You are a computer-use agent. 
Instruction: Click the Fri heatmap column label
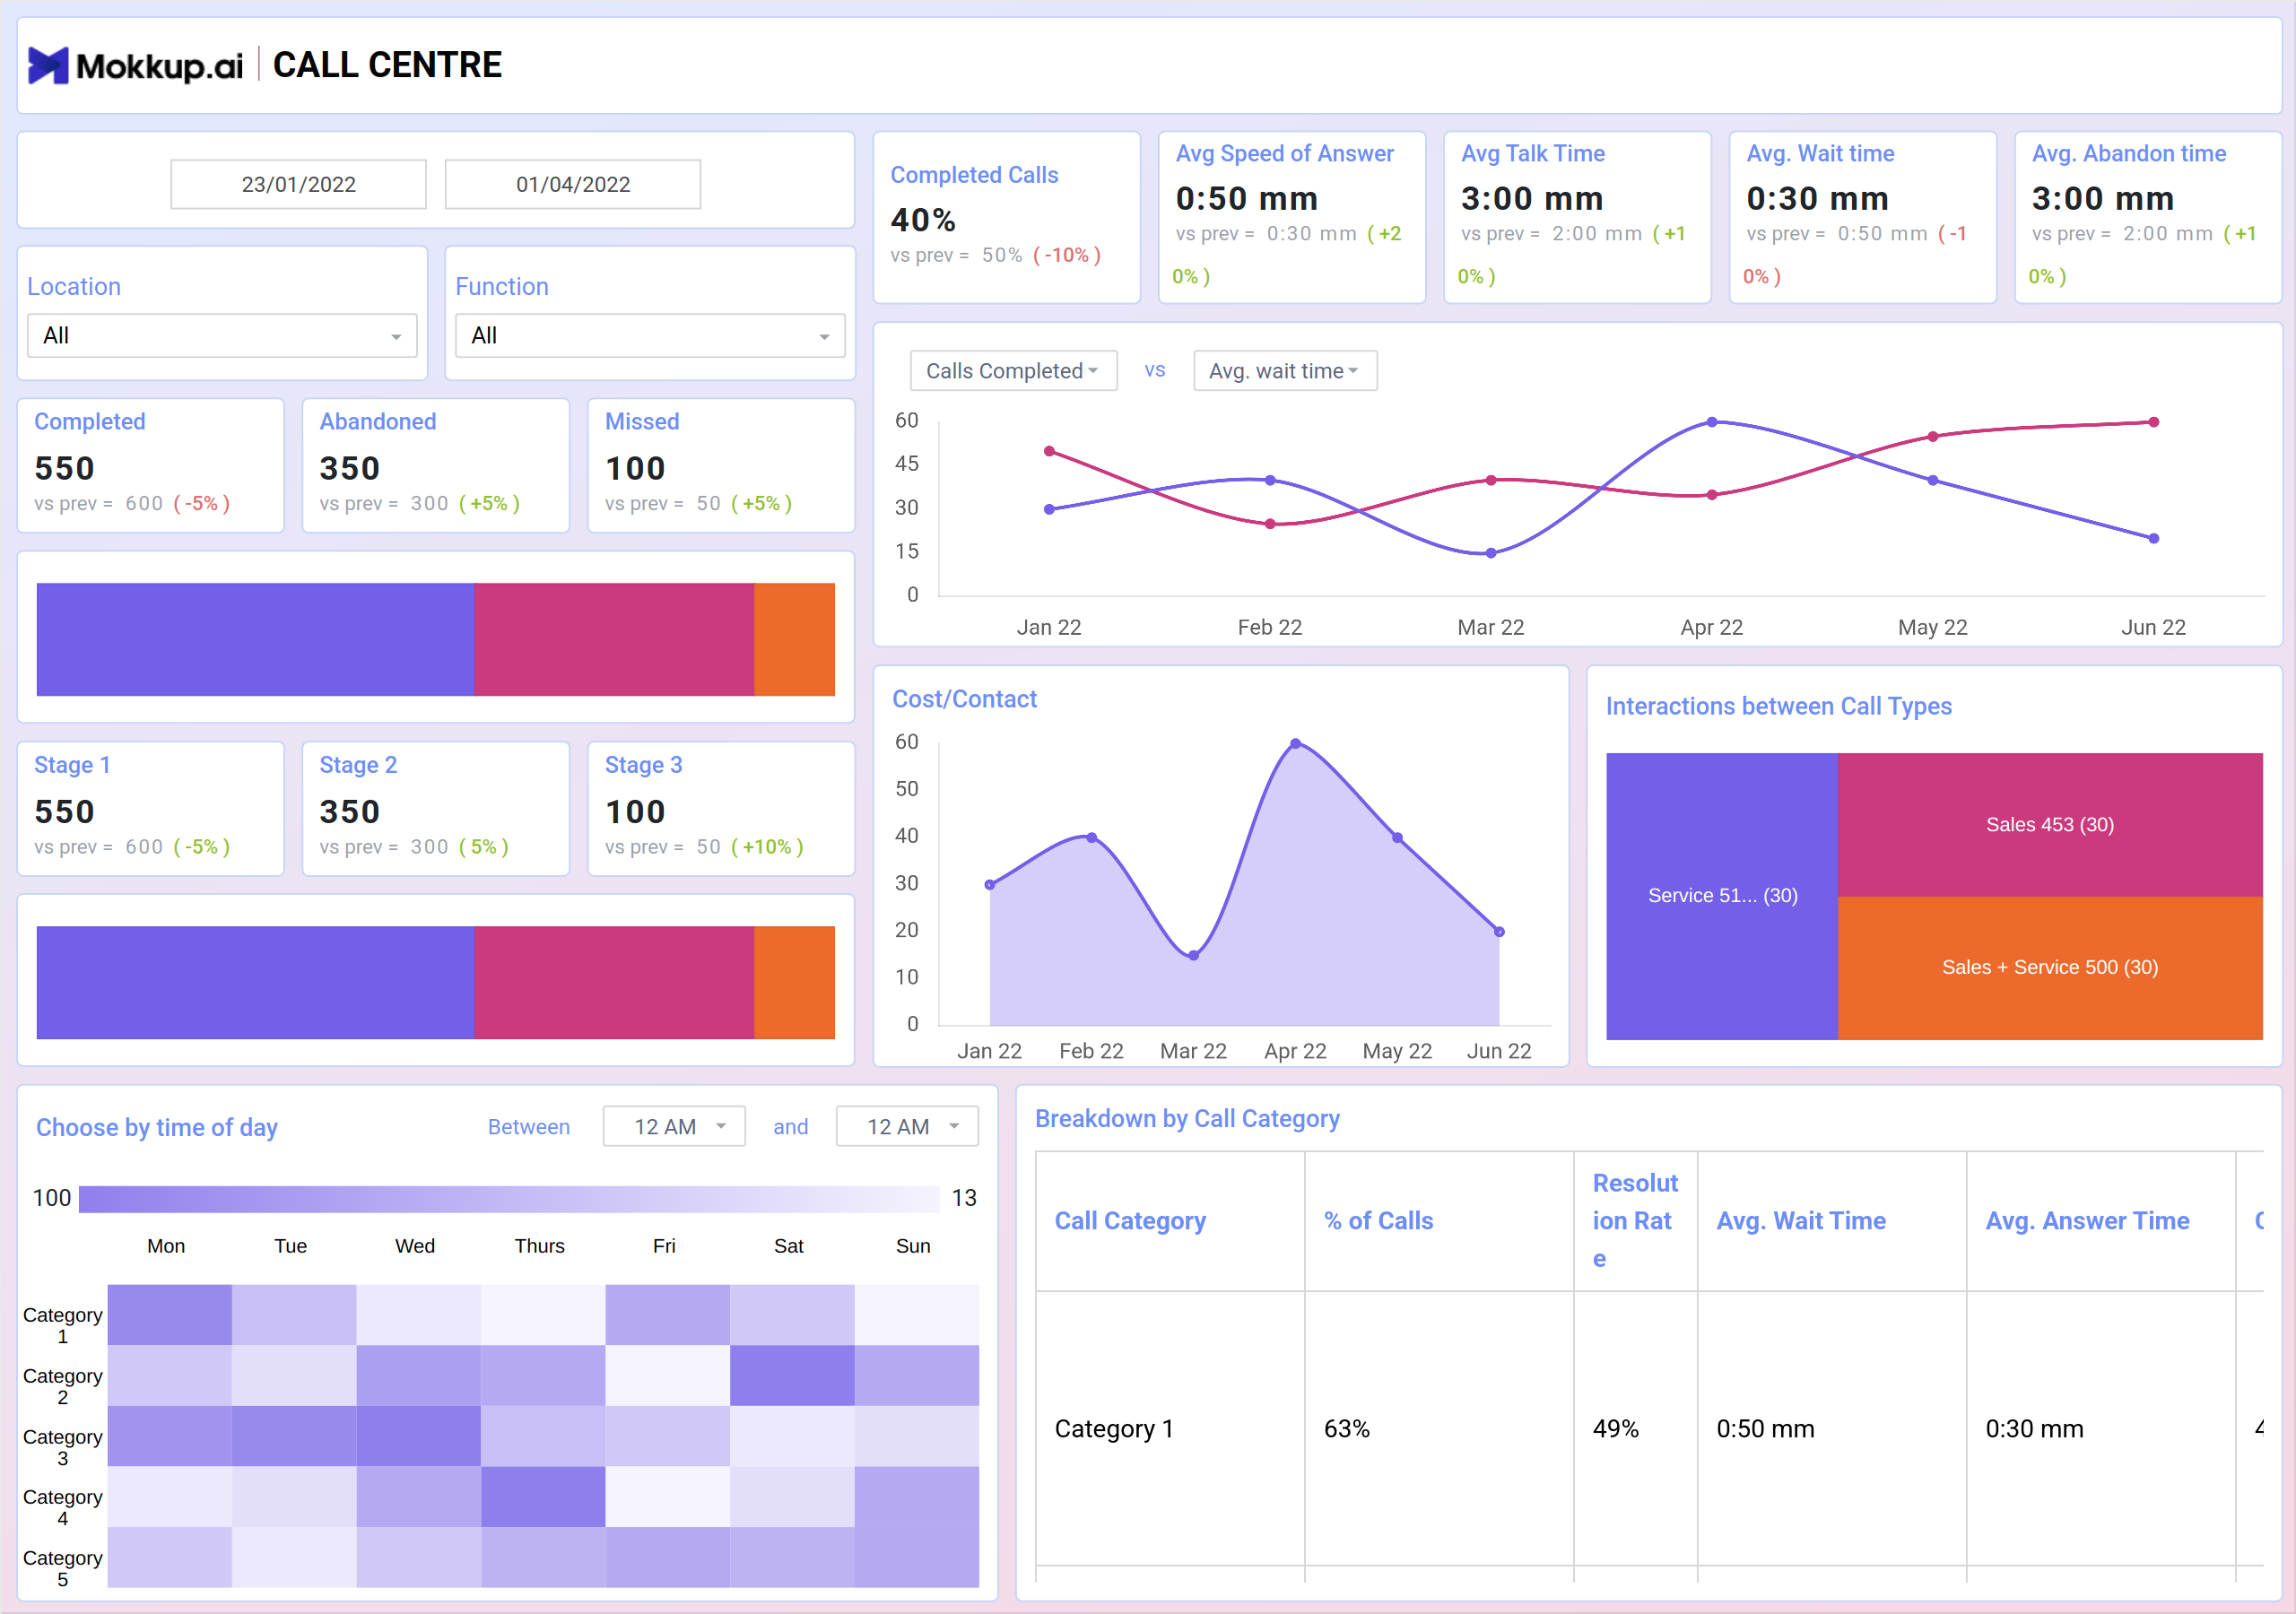[664, 1246]
